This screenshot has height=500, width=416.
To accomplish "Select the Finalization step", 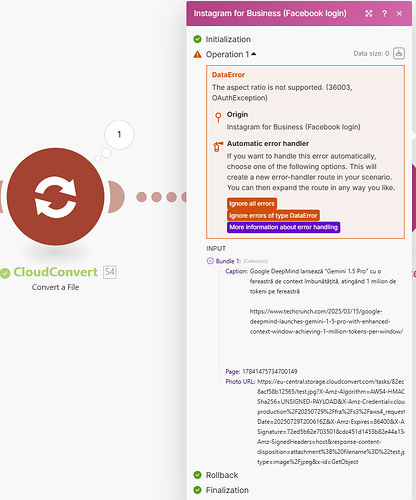I will click(227, 490).
